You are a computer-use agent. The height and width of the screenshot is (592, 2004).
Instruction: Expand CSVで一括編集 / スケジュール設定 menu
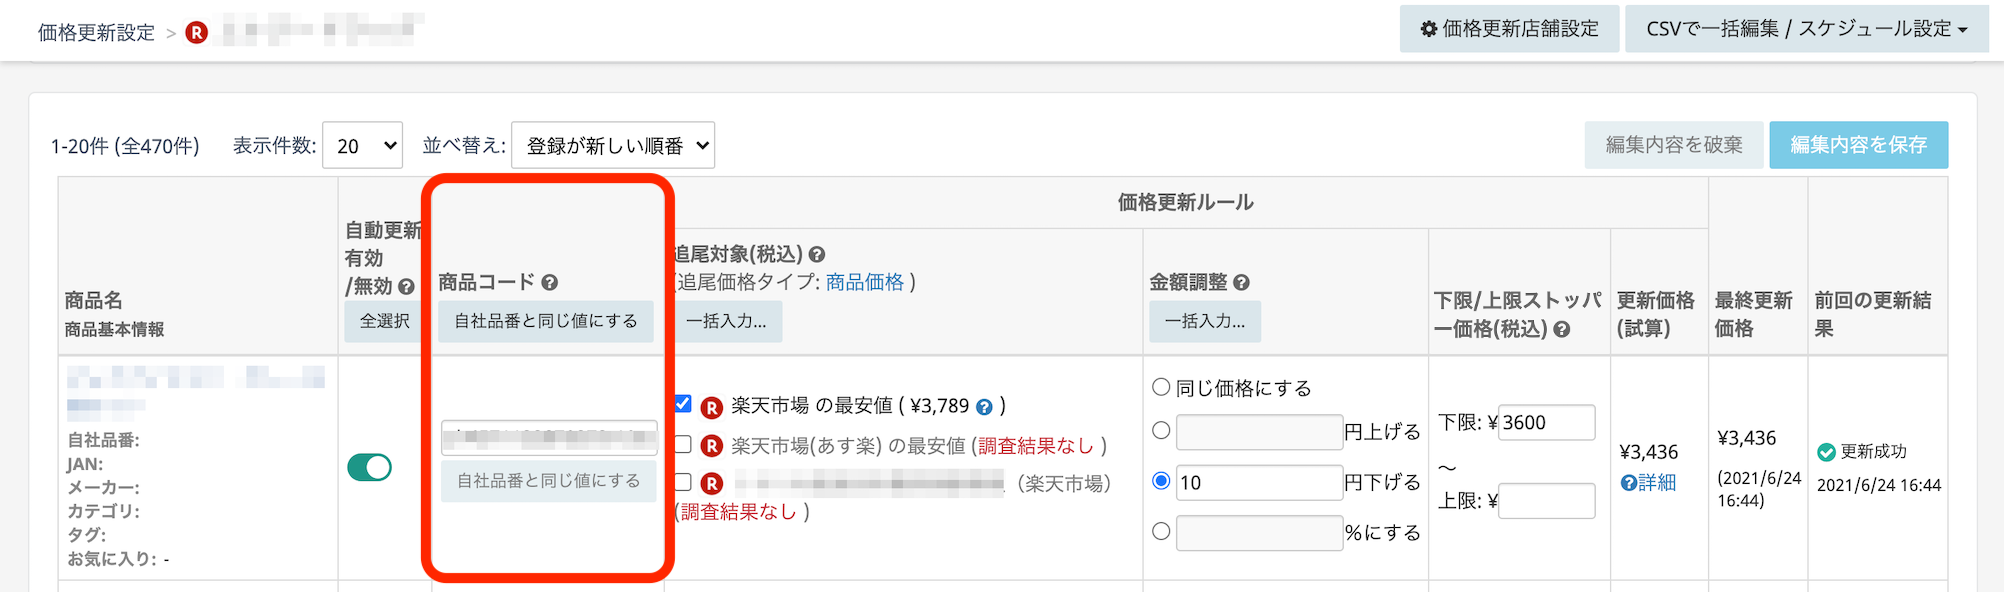coord(1806,29)
